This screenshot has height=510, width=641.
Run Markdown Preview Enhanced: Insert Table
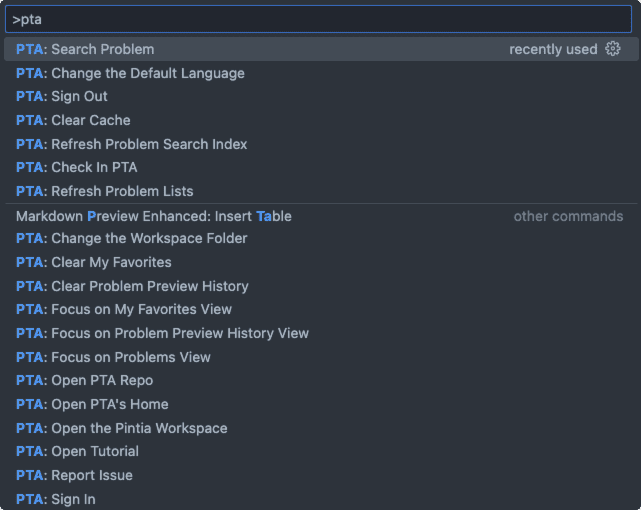point(321,216)
